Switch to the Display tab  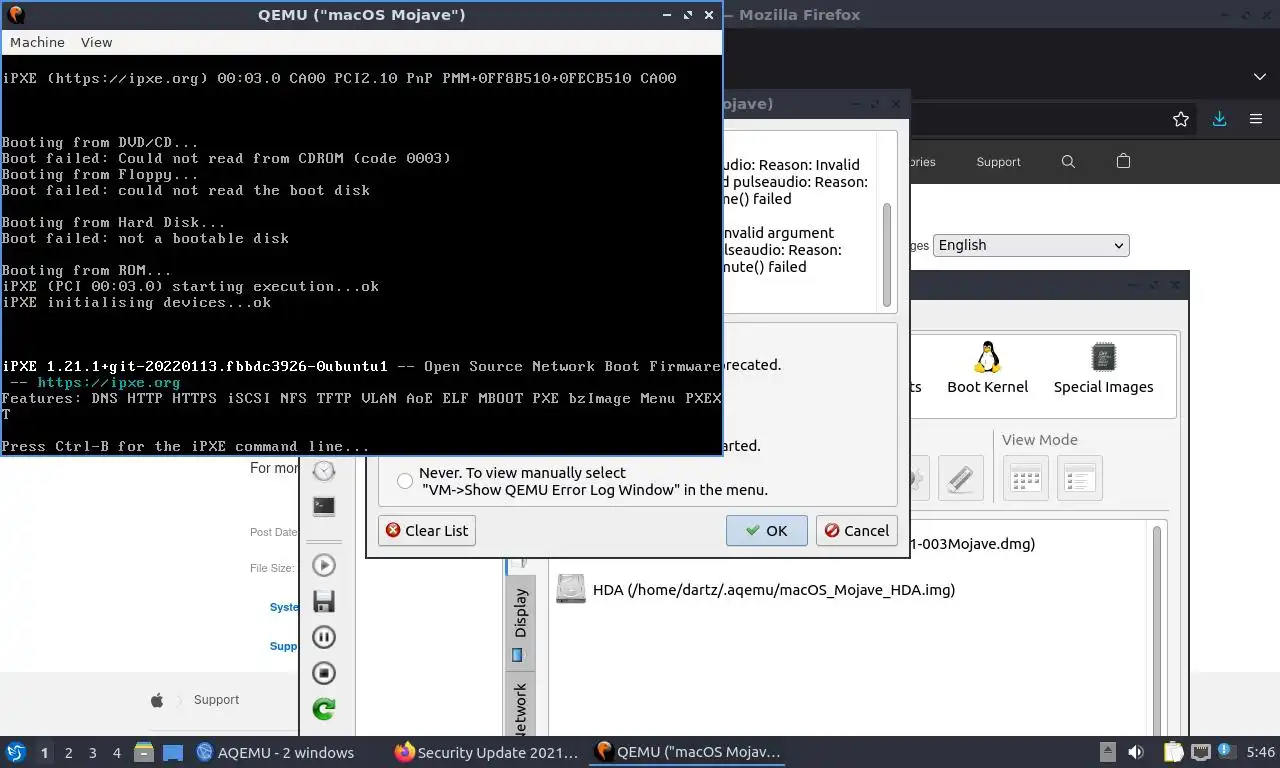tap(520, 622)
